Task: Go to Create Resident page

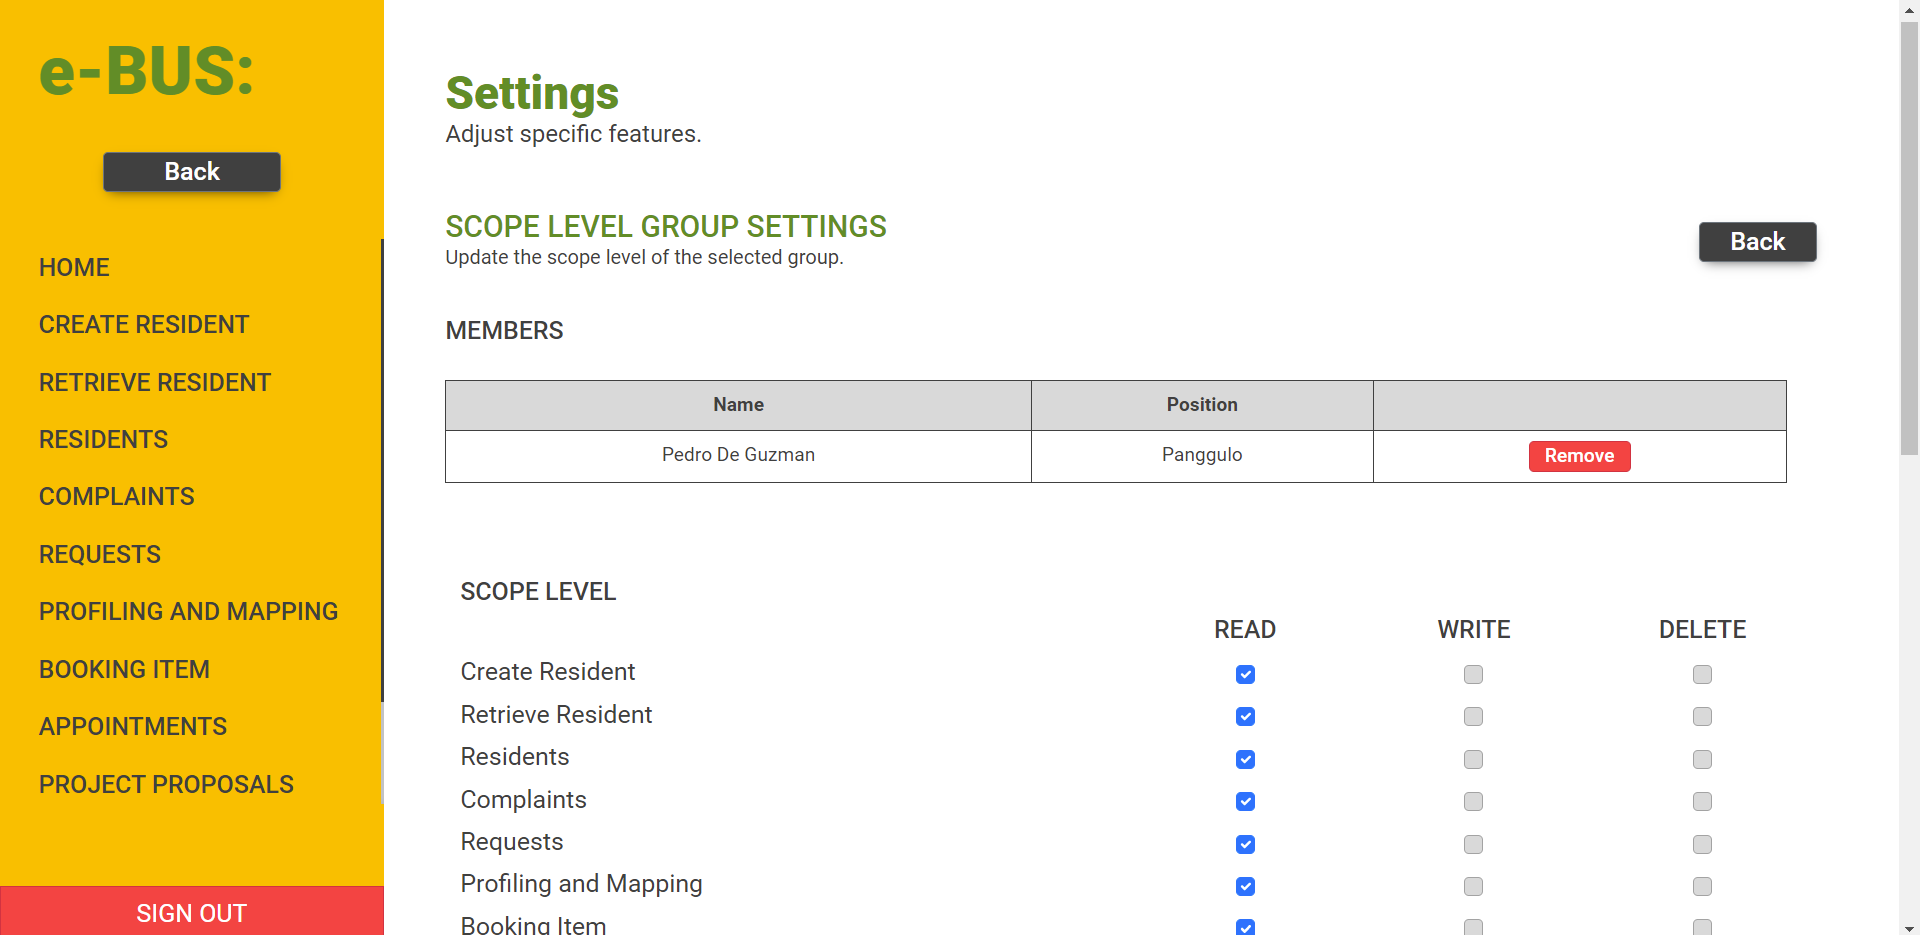Action: pos(144,325)
